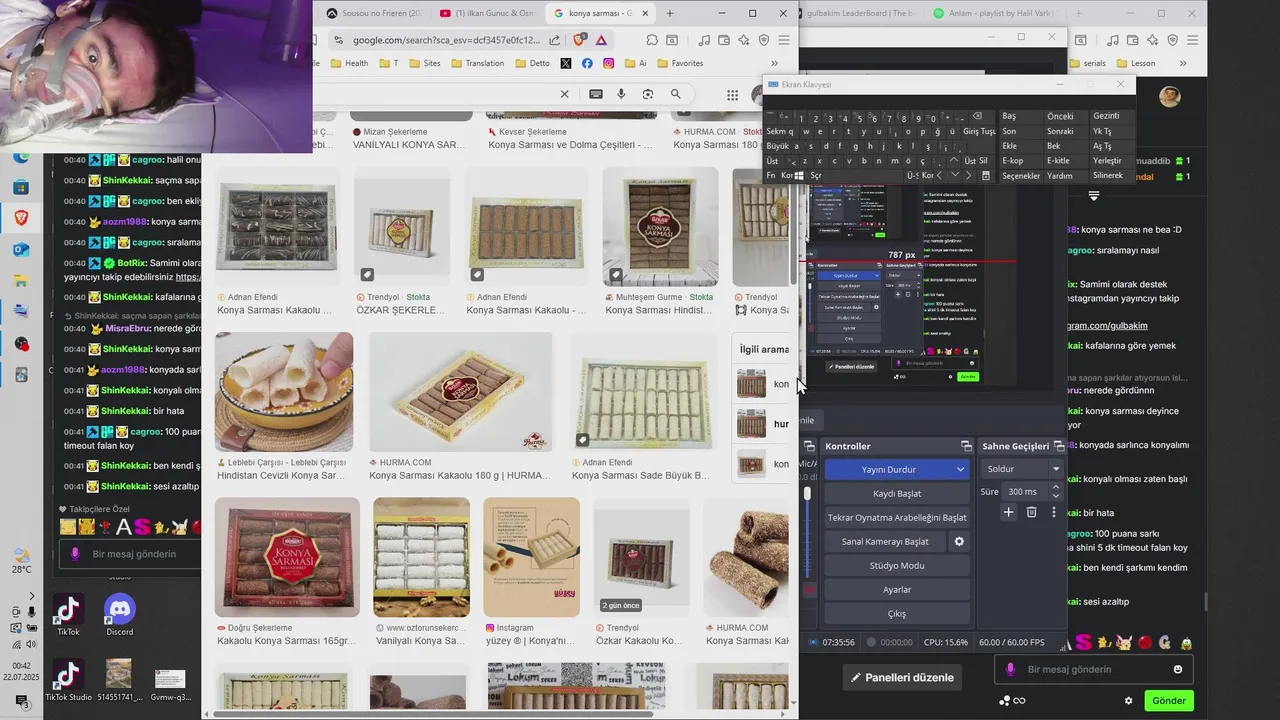Toggle the Fn key on on-screen keyboard
The width and height of the screenshot is (1280, 720).
(771, 175)
